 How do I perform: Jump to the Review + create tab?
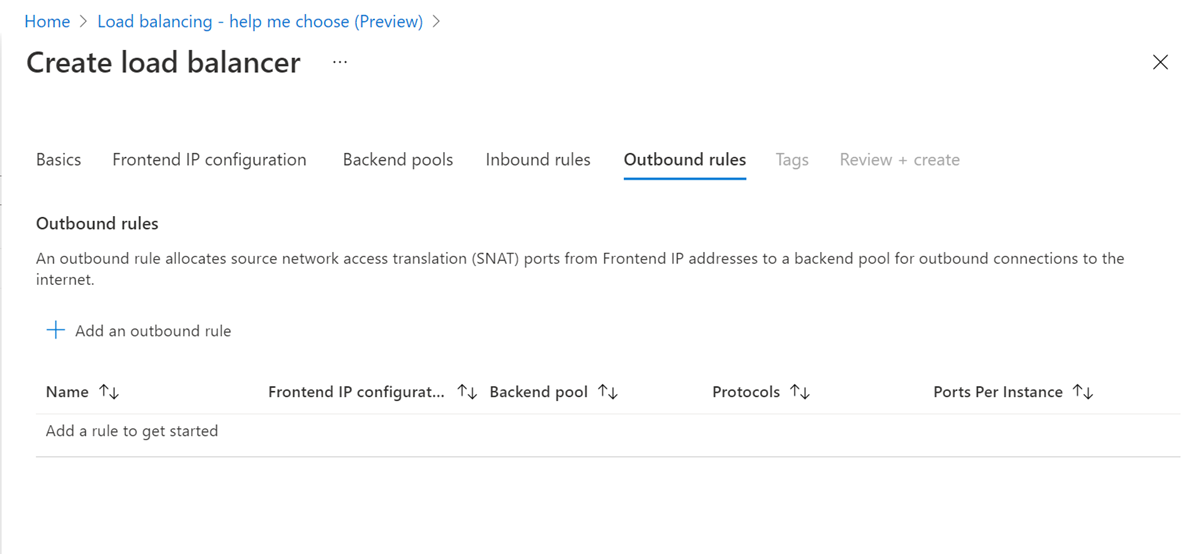900,160
